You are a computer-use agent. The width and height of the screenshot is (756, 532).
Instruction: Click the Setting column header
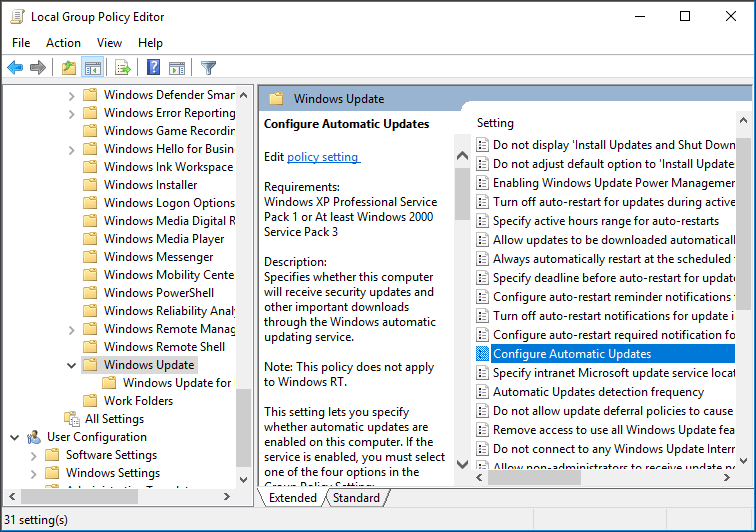click(495, 123)
